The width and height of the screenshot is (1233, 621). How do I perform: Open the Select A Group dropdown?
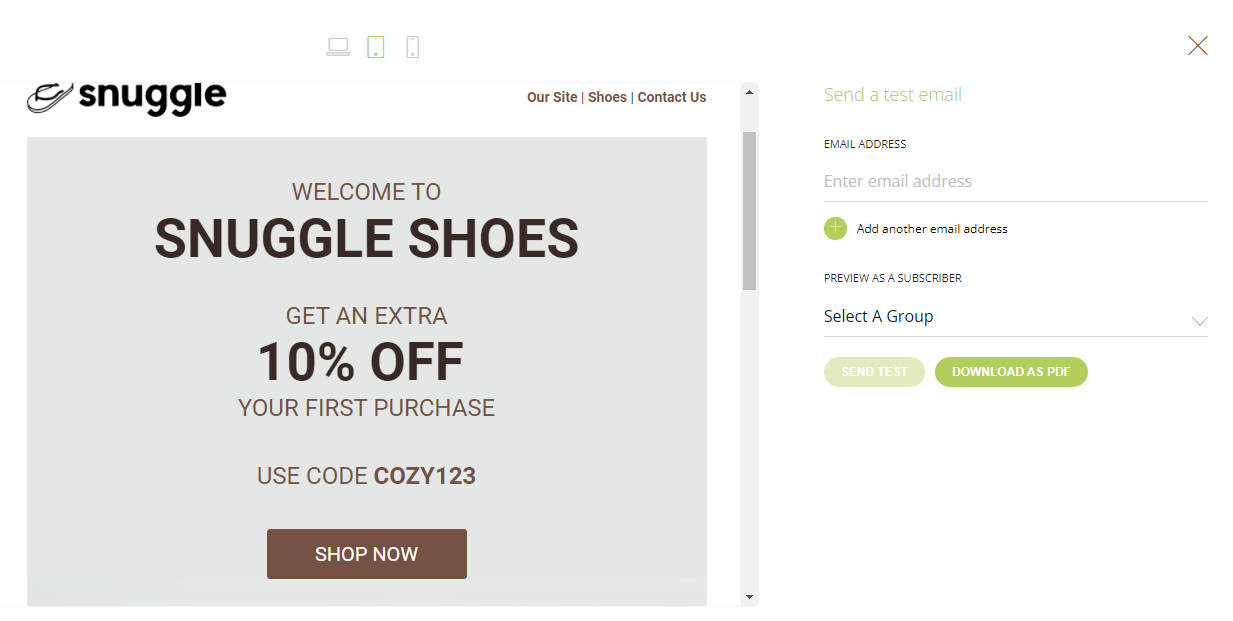[1000, 317]
